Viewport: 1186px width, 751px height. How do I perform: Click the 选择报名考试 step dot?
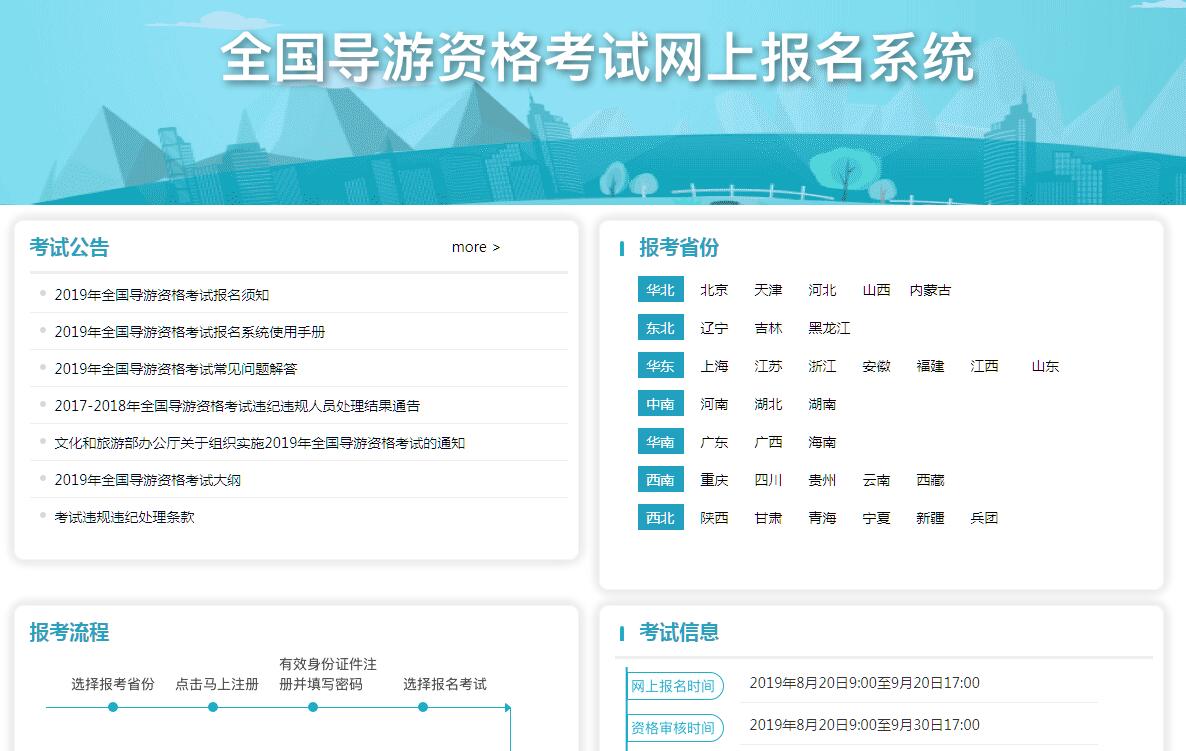point(423,707)
